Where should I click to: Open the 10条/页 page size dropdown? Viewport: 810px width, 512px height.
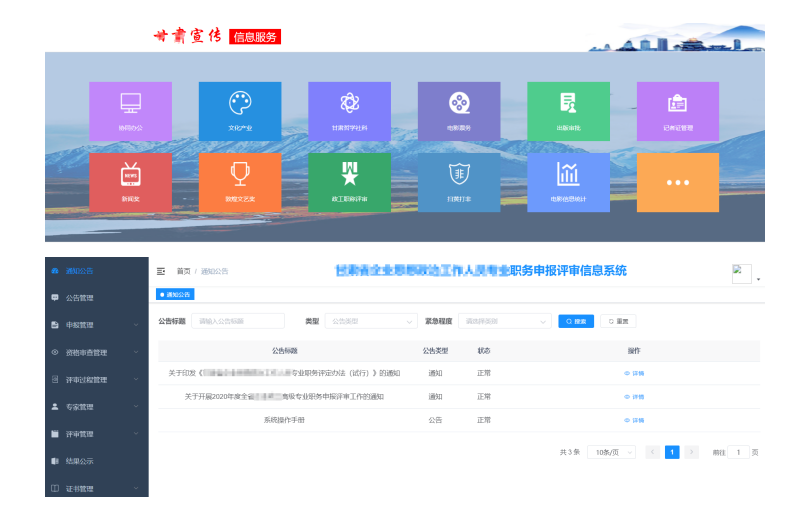tap(611, 452)
